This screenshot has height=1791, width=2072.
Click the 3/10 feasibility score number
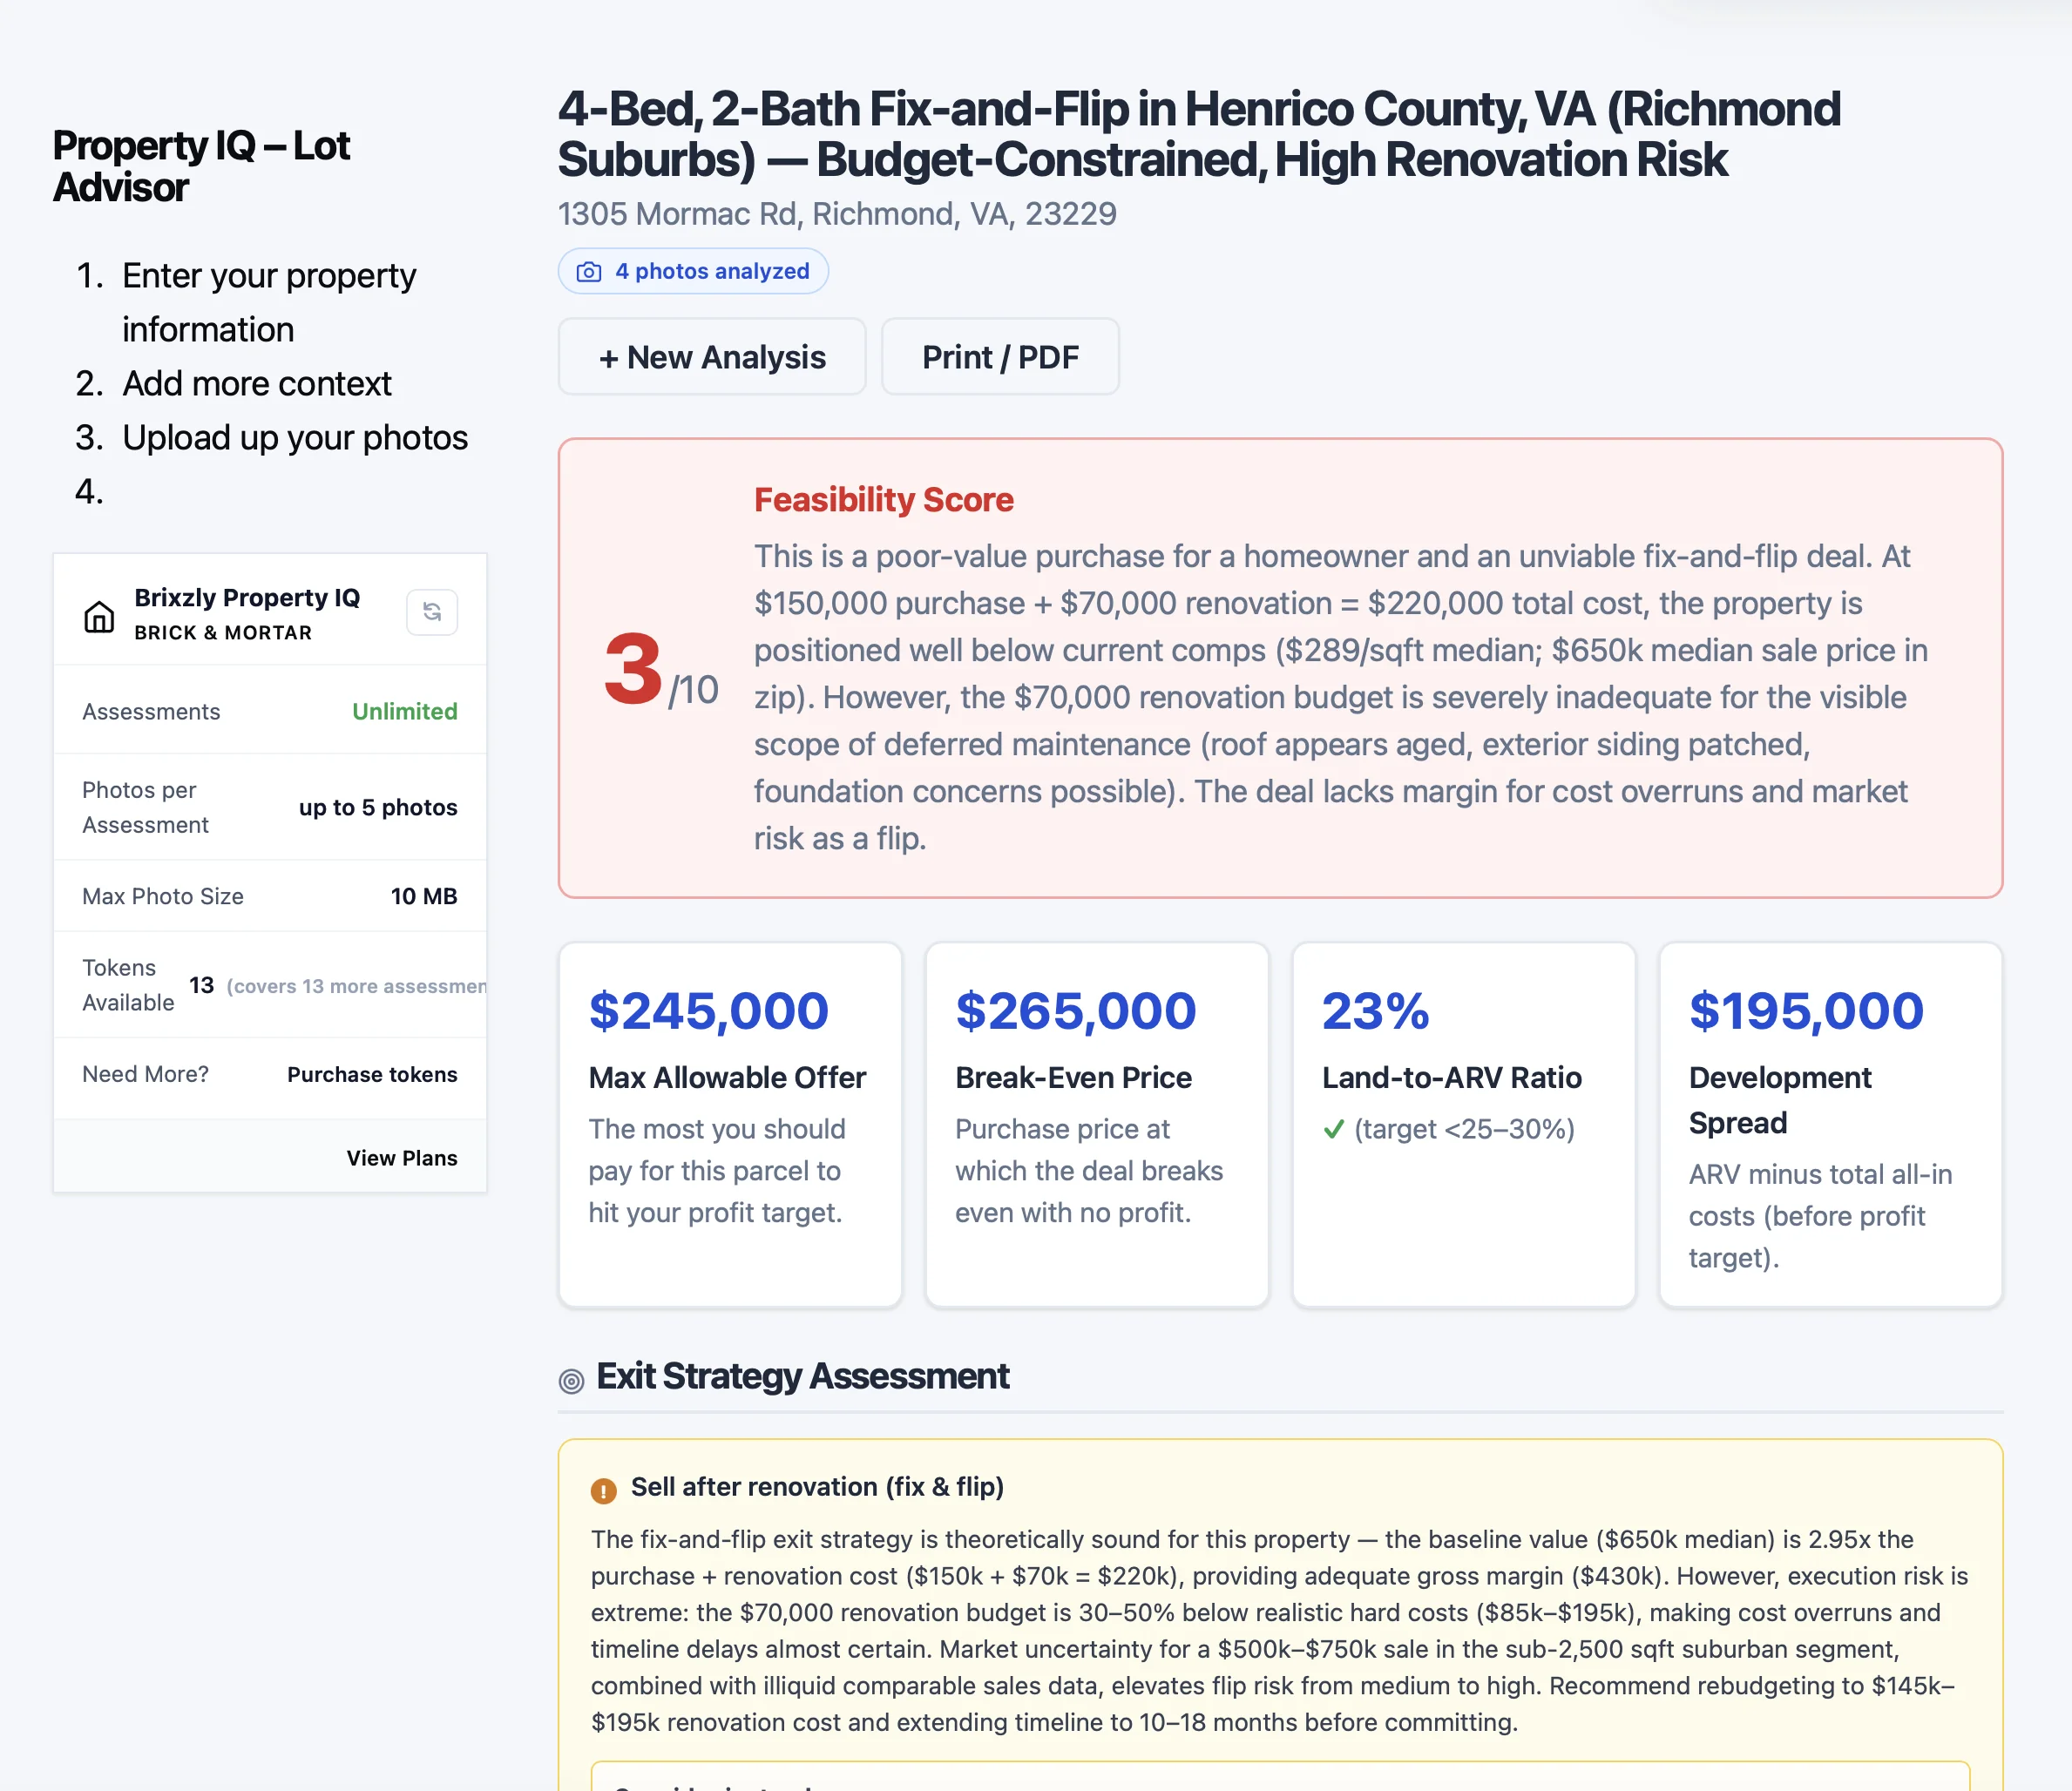pos(660,670)
